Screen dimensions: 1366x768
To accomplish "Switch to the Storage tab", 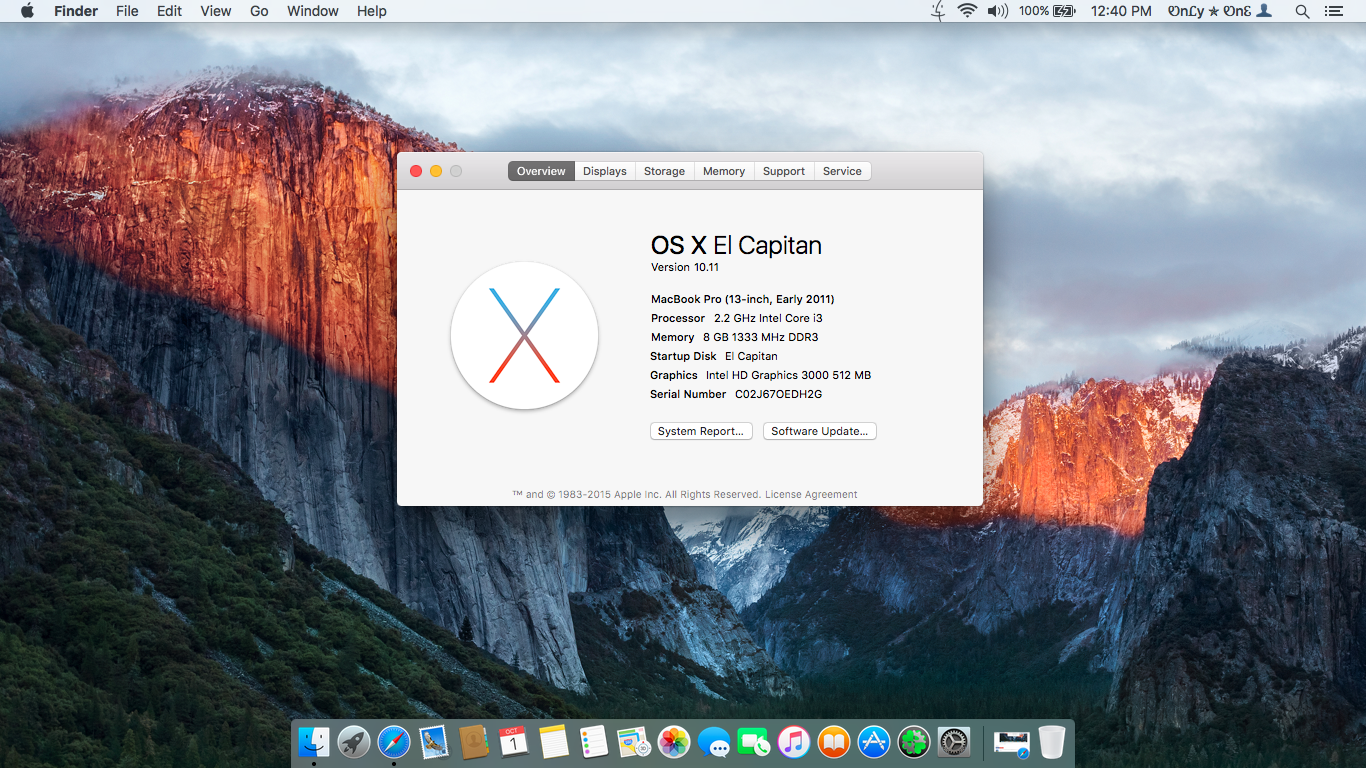I will coord(664,171).
